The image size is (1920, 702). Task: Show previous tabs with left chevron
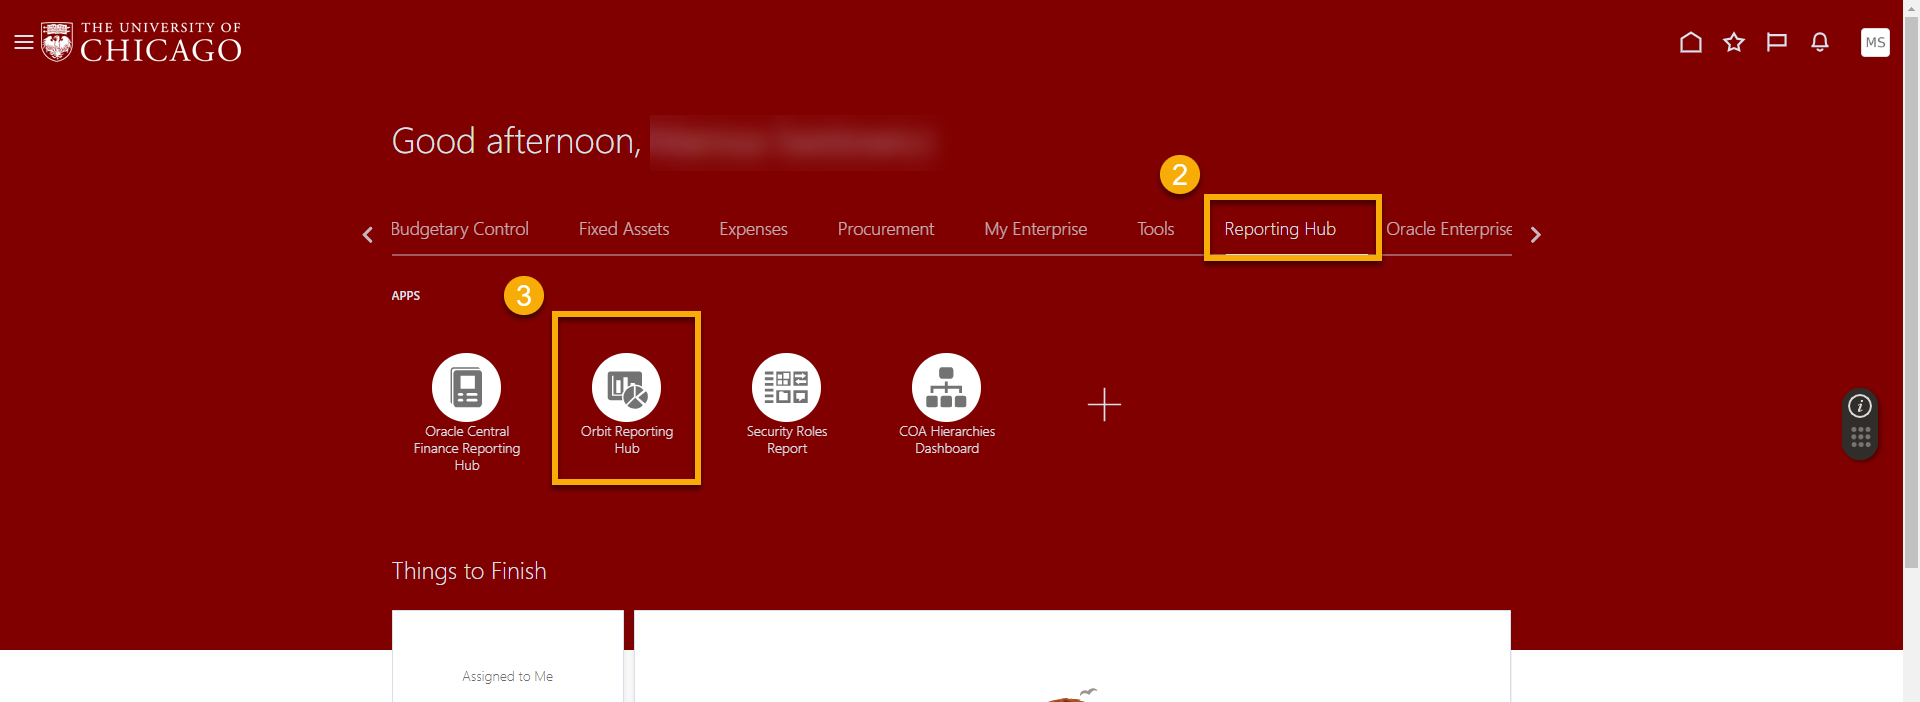[x=367, y=234]
